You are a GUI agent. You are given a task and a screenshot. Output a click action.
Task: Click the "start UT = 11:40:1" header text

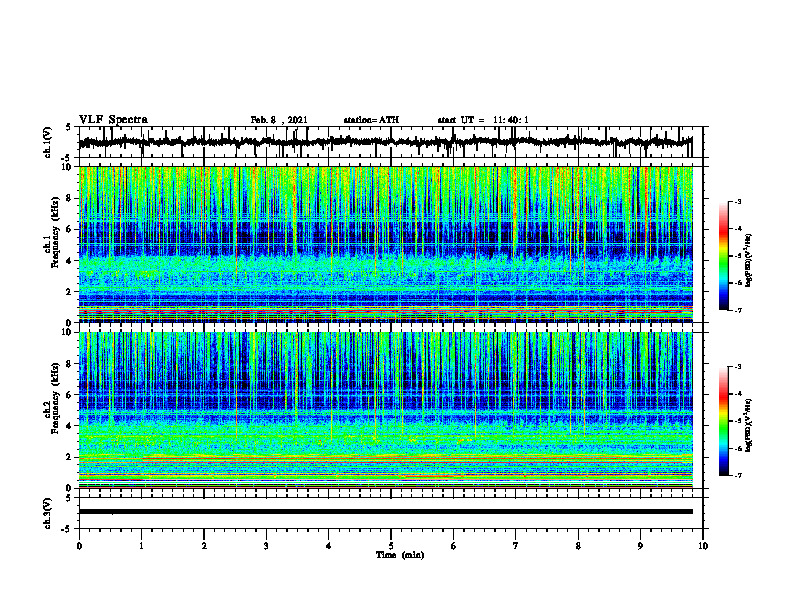(483, 120)
